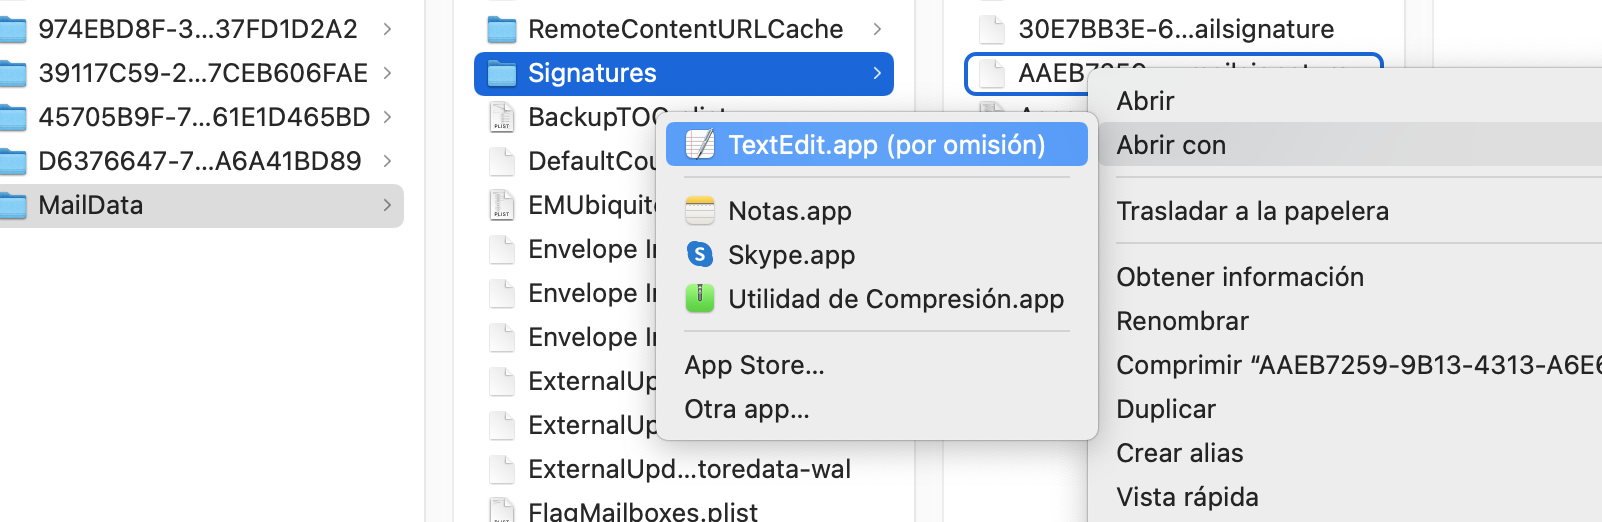Choose Obtener información menu entry

(x=1240, y=277)
